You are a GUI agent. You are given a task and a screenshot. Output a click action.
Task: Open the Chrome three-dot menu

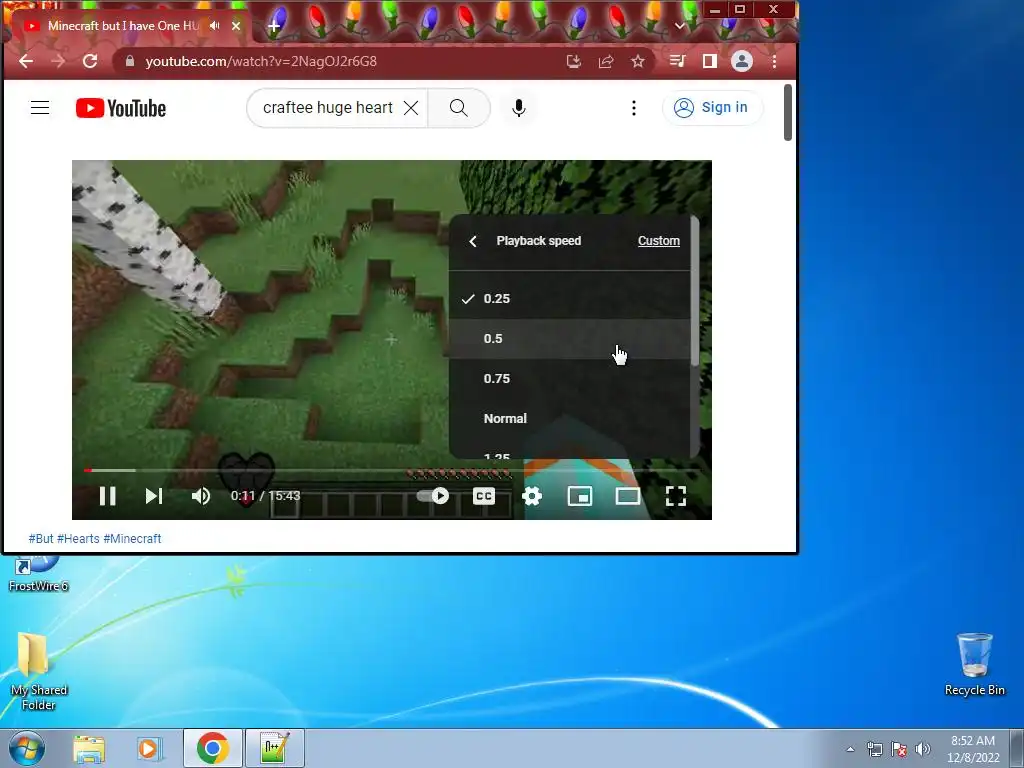(775, 61)
